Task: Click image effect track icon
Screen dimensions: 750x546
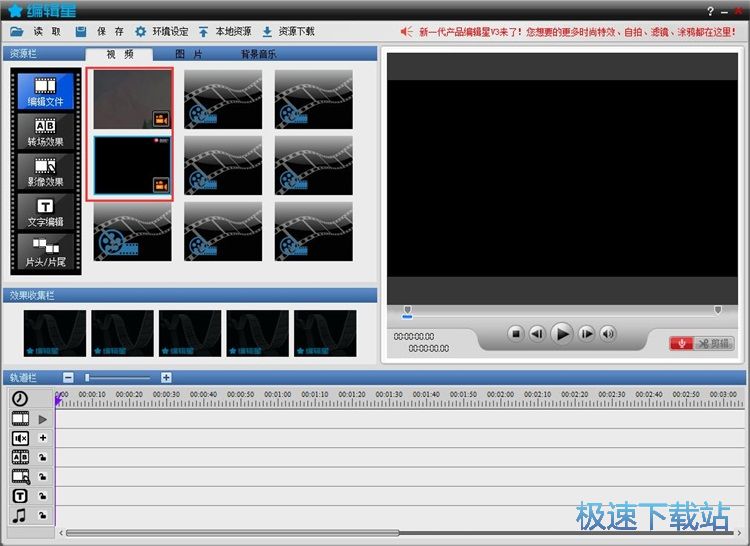Action: tap(20, 477)
